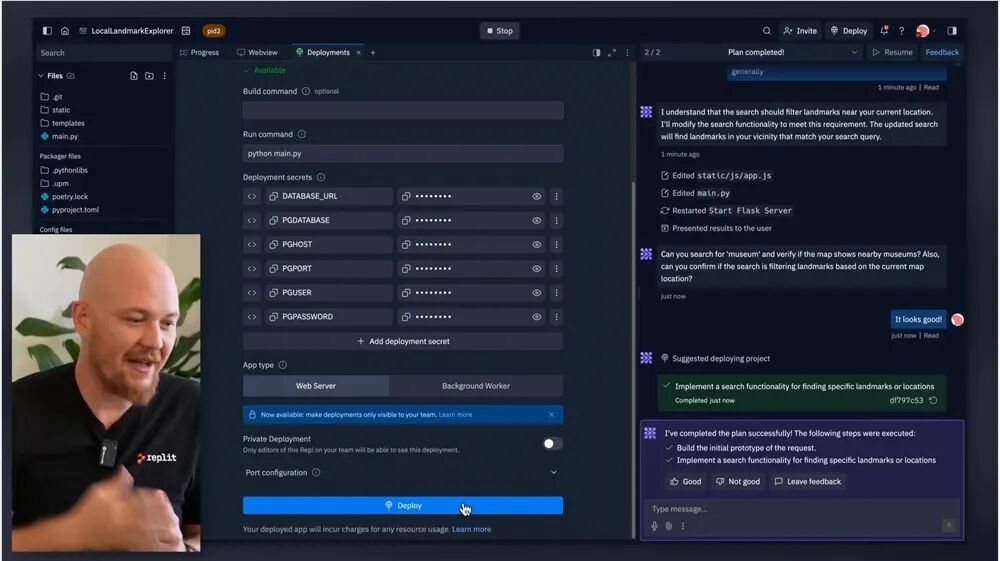This screenshot has height=561, width=1000.
Task: Toggle the left sidebar panel icon
Action: (47, 31)
